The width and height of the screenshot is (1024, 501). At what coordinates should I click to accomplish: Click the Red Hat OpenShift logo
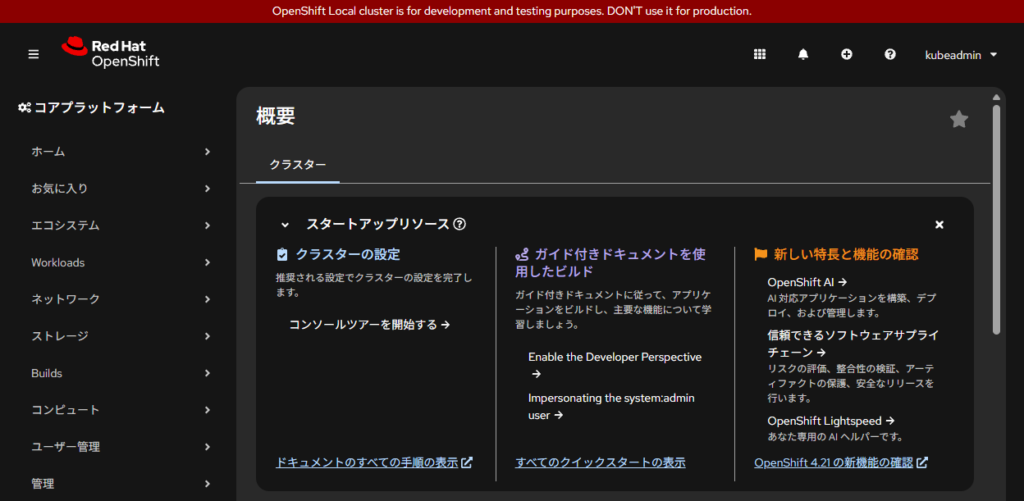pos(110,54)
